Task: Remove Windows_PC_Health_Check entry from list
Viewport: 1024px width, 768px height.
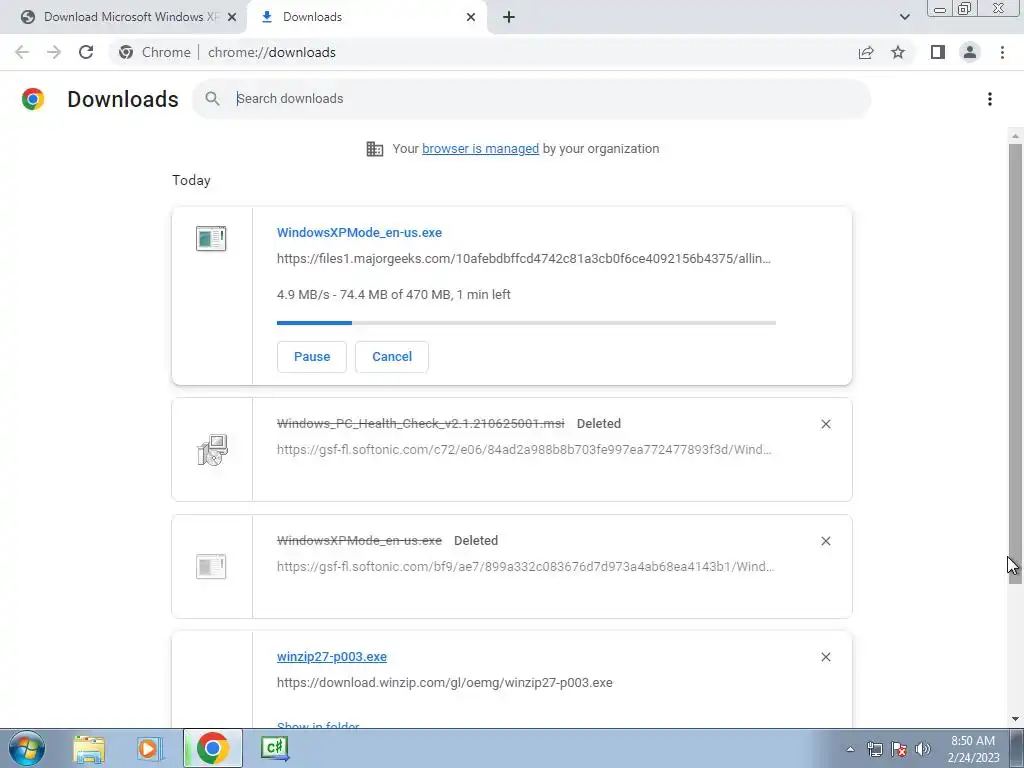Action: coord(825,424)
